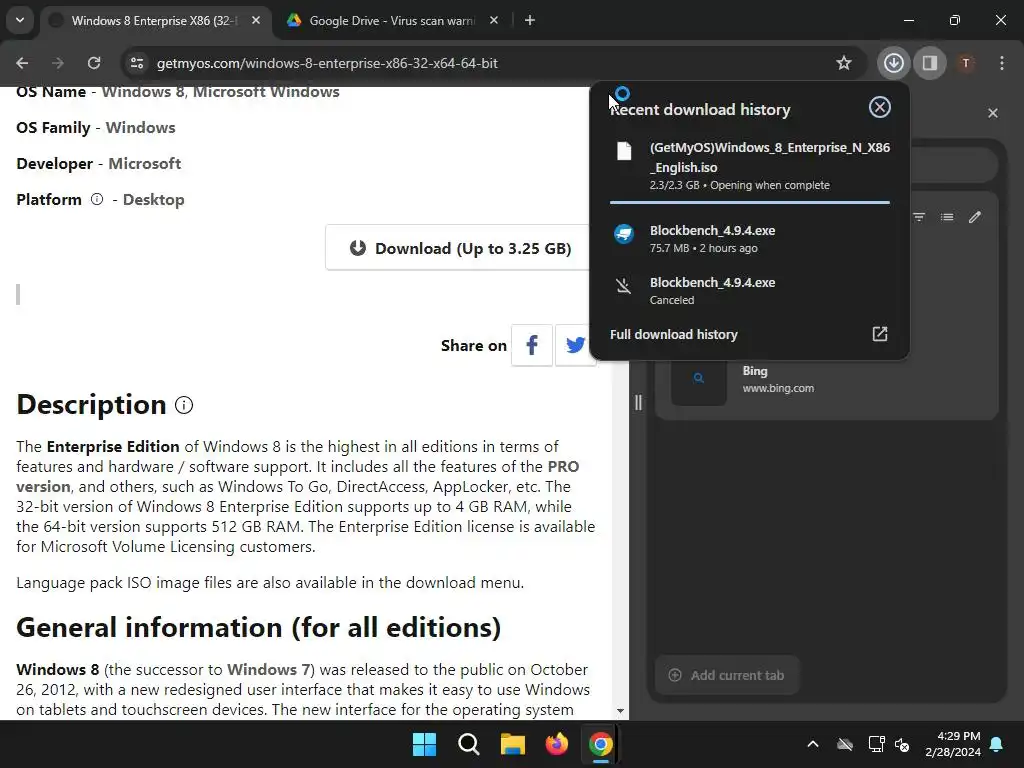This screenshot has width=1024, height=768.
Task: Bookmark this page with the star
Action: 844,63
